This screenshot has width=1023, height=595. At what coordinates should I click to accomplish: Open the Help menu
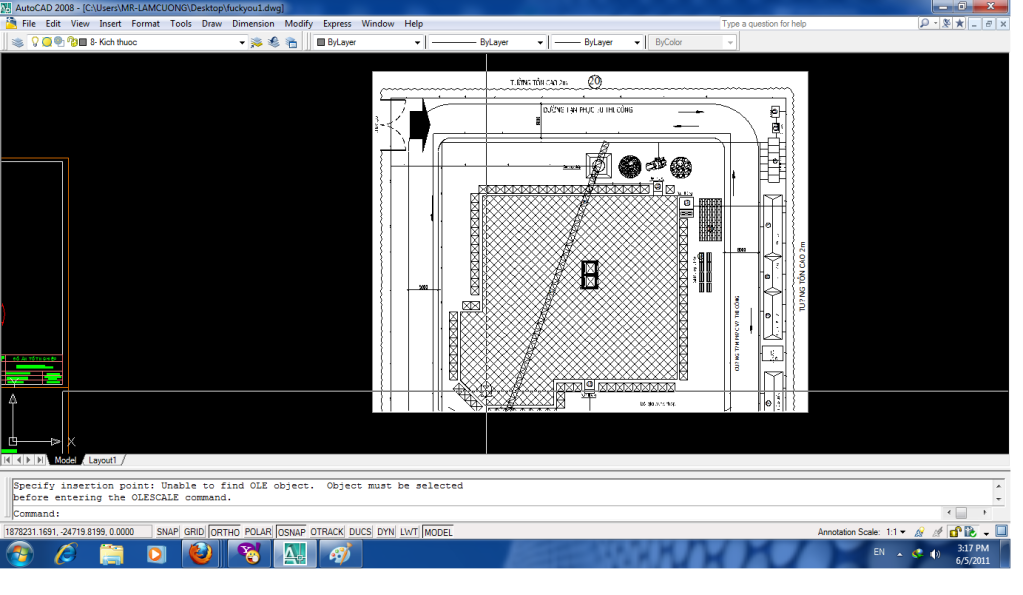coord(414,23)
